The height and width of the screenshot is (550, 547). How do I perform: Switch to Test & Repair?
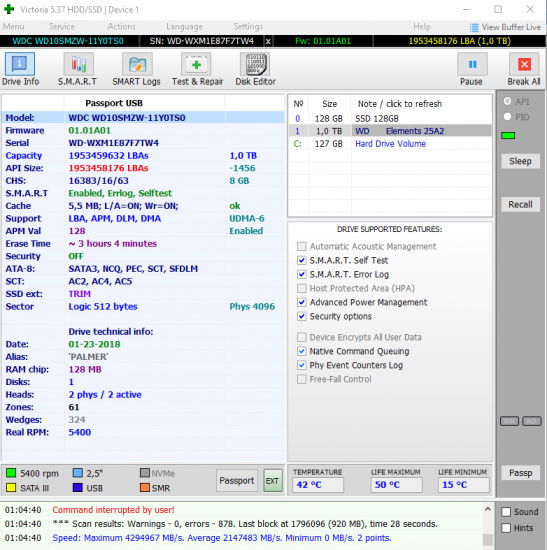pos(197,69)
